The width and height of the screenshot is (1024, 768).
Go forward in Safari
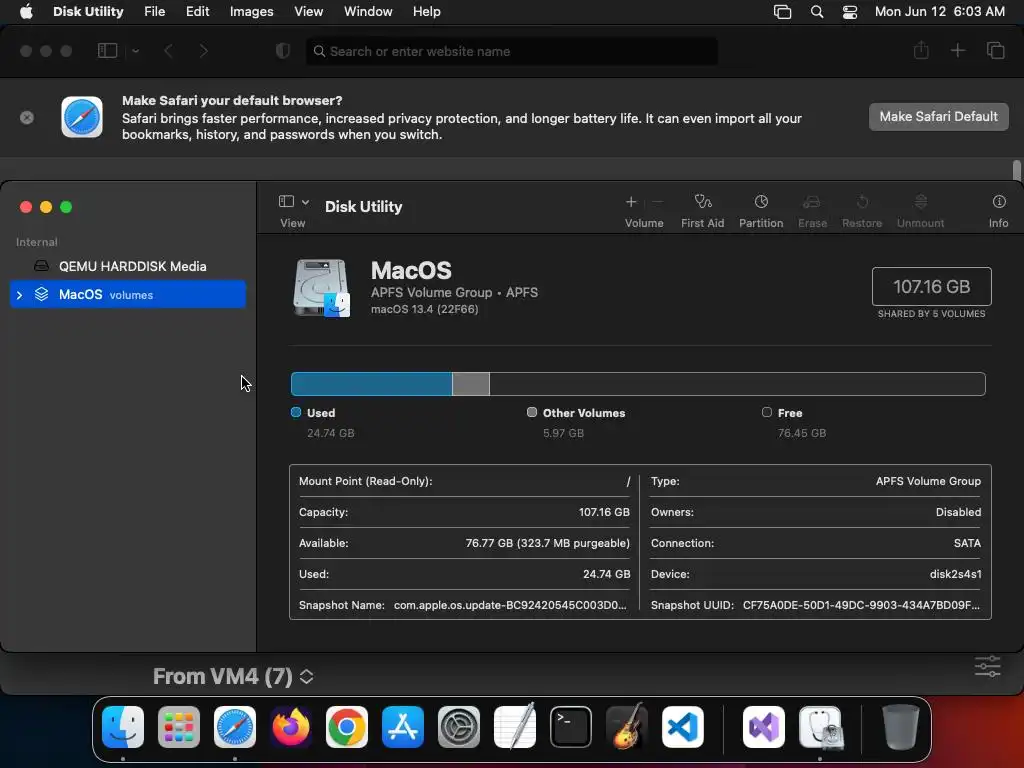coord(203,51)
